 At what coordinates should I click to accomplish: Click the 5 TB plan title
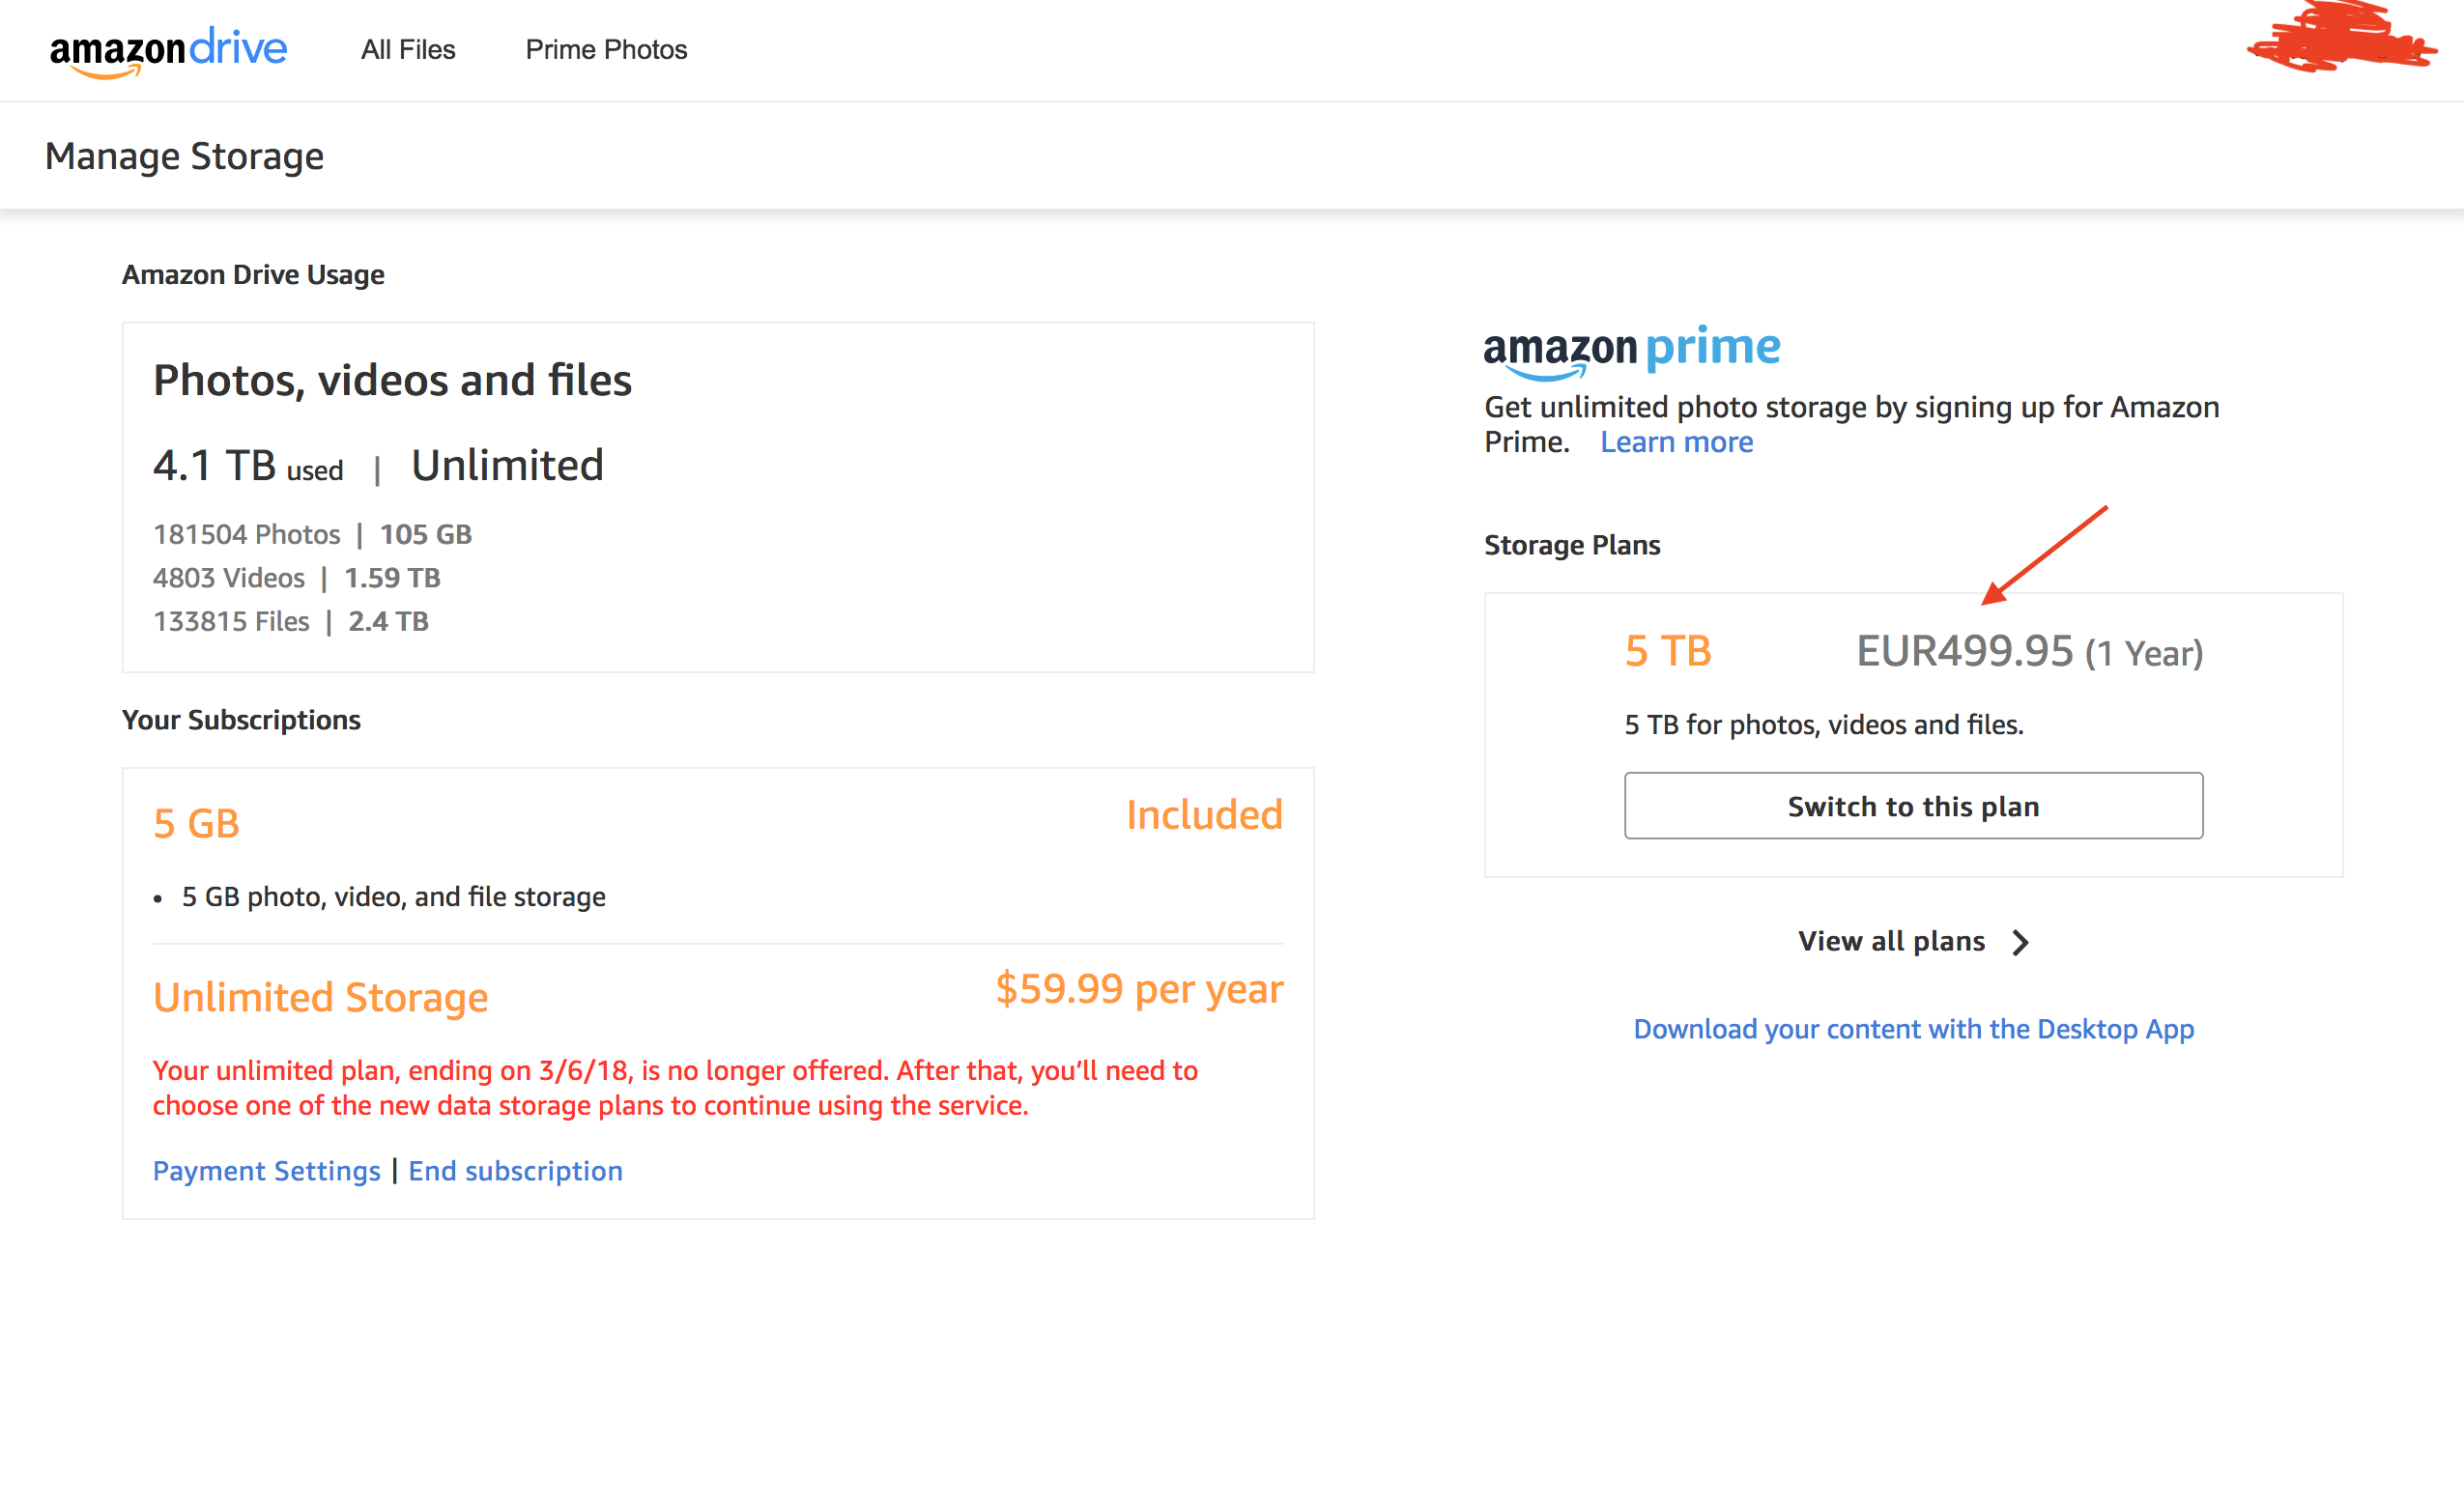coord(1667,651)
